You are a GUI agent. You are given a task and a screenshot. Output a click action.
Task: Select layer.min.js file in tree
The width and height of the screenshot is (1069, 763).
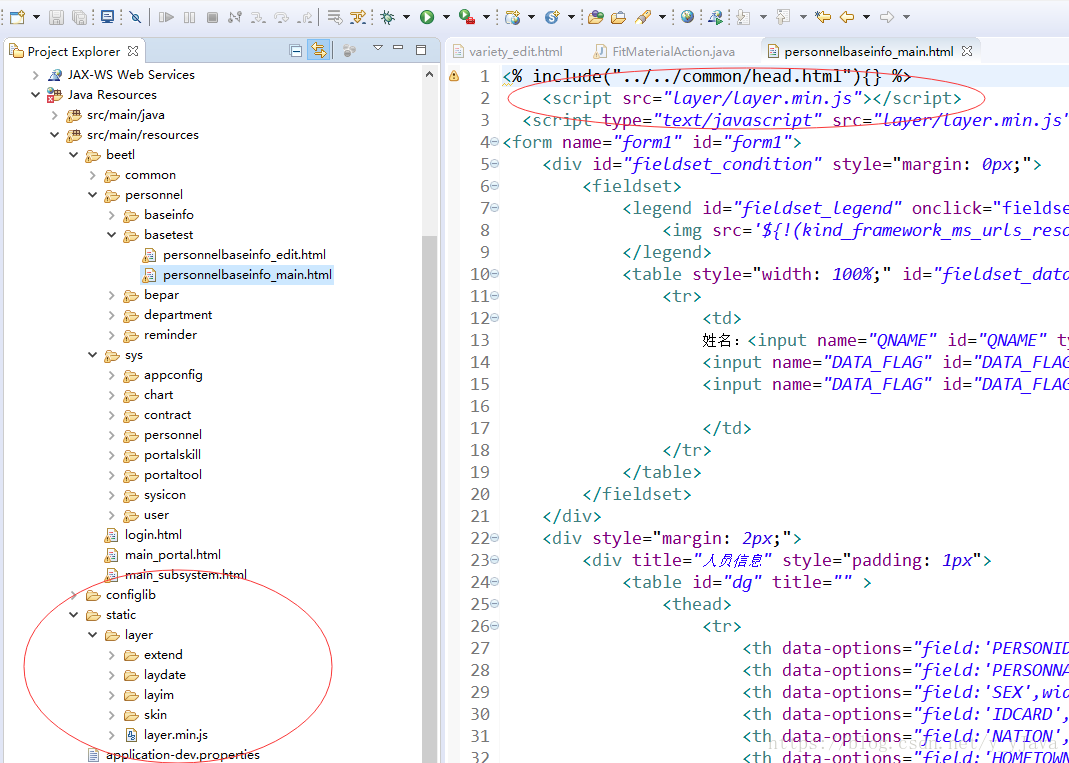pos(166,735)
